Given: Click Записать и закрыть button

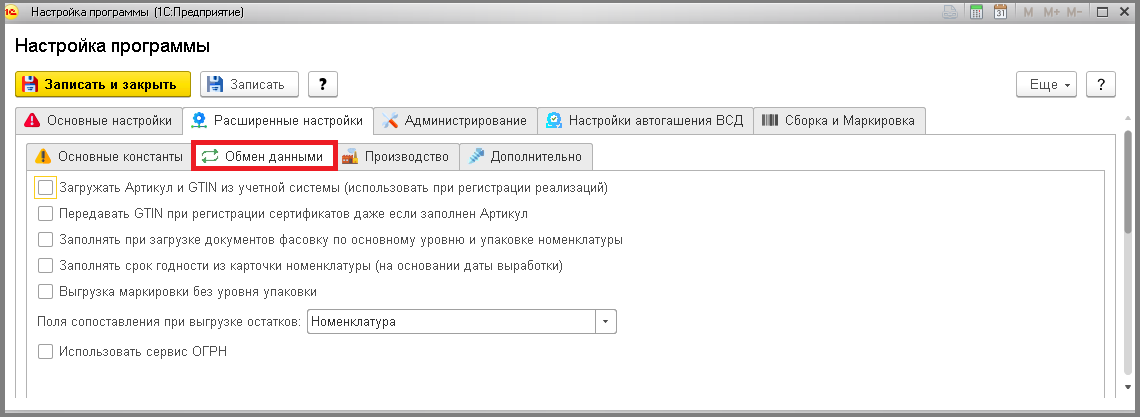Looking at the screenshot, I should point(103,84).
